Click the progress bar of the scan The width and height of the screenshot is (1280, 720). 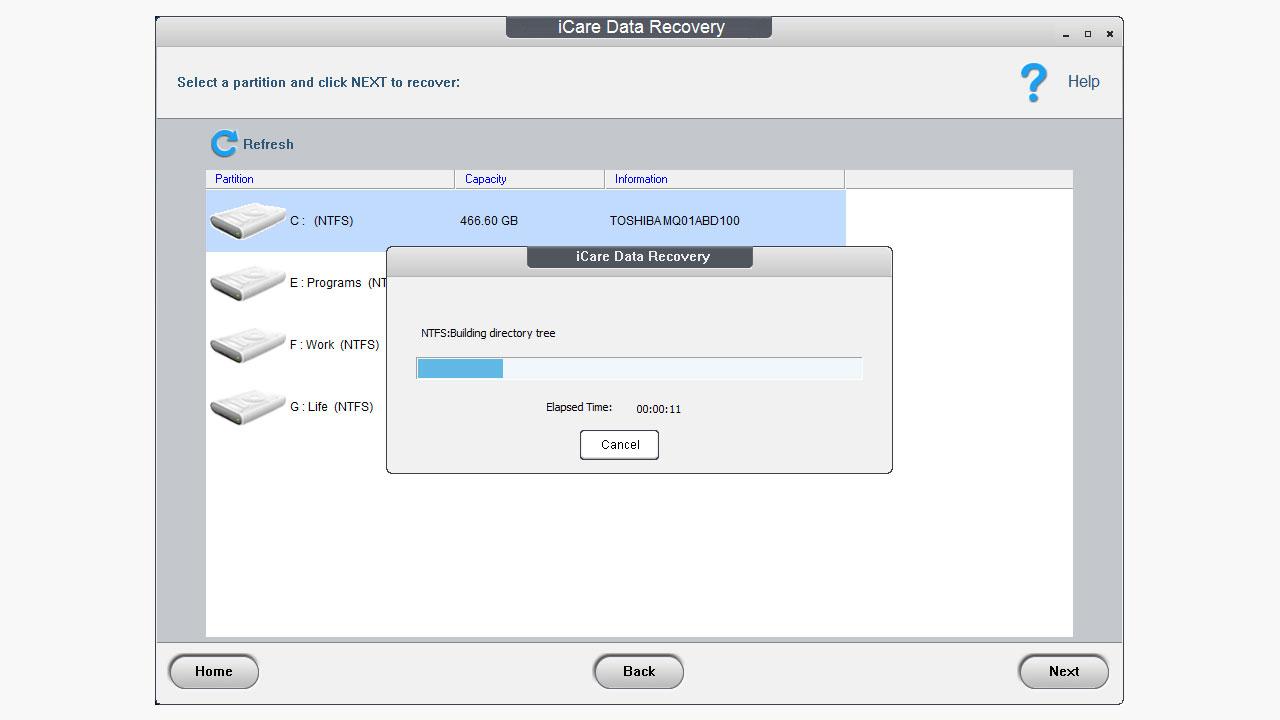click(639, 368)
